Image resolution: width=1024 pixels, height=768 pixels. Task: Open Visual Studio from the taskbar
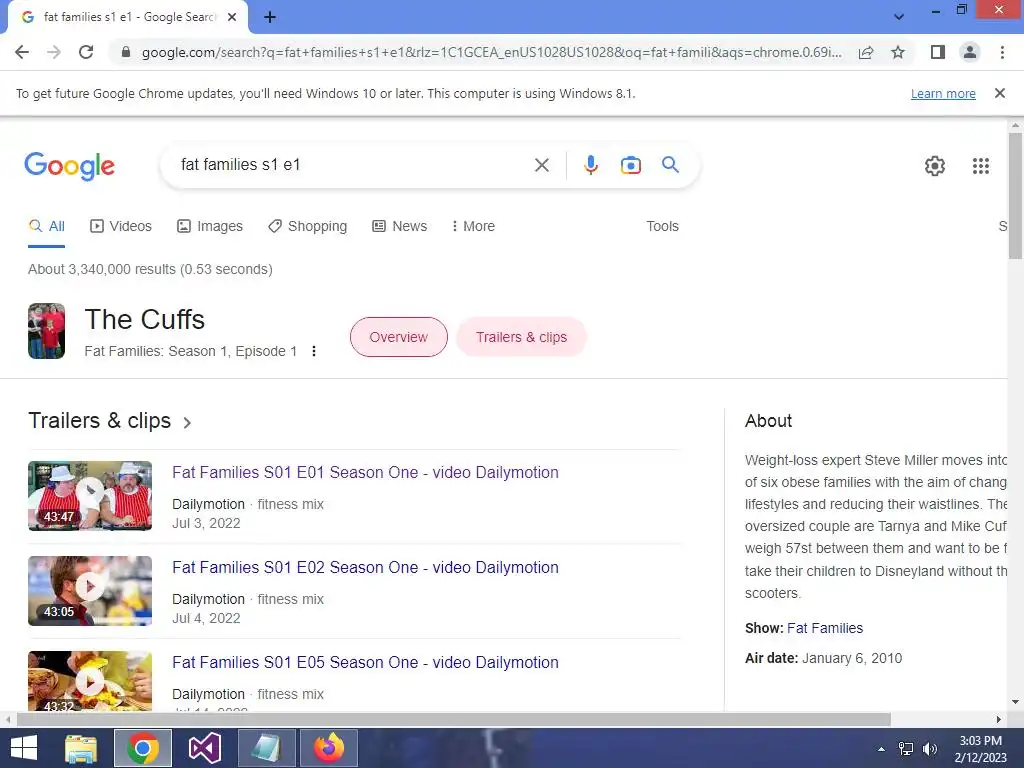(x=205, y=748)
